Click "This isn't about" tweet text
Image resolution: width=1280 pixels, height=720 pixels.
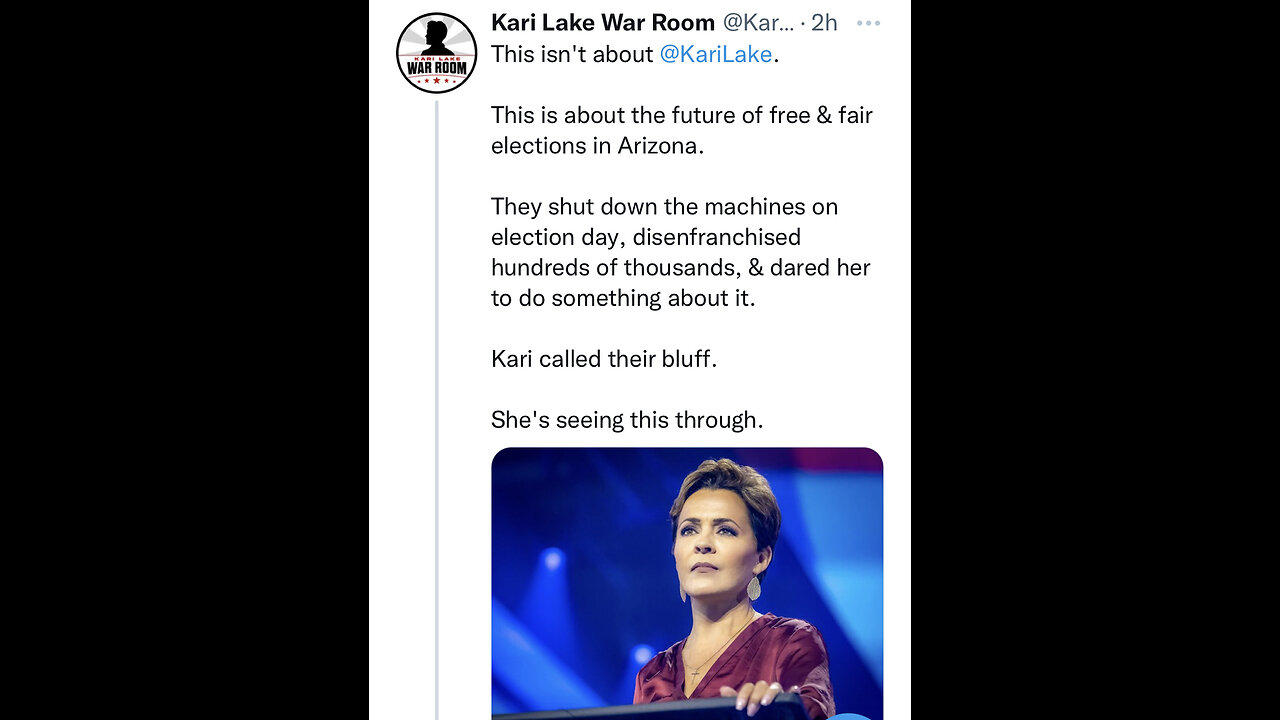point(572,54)
